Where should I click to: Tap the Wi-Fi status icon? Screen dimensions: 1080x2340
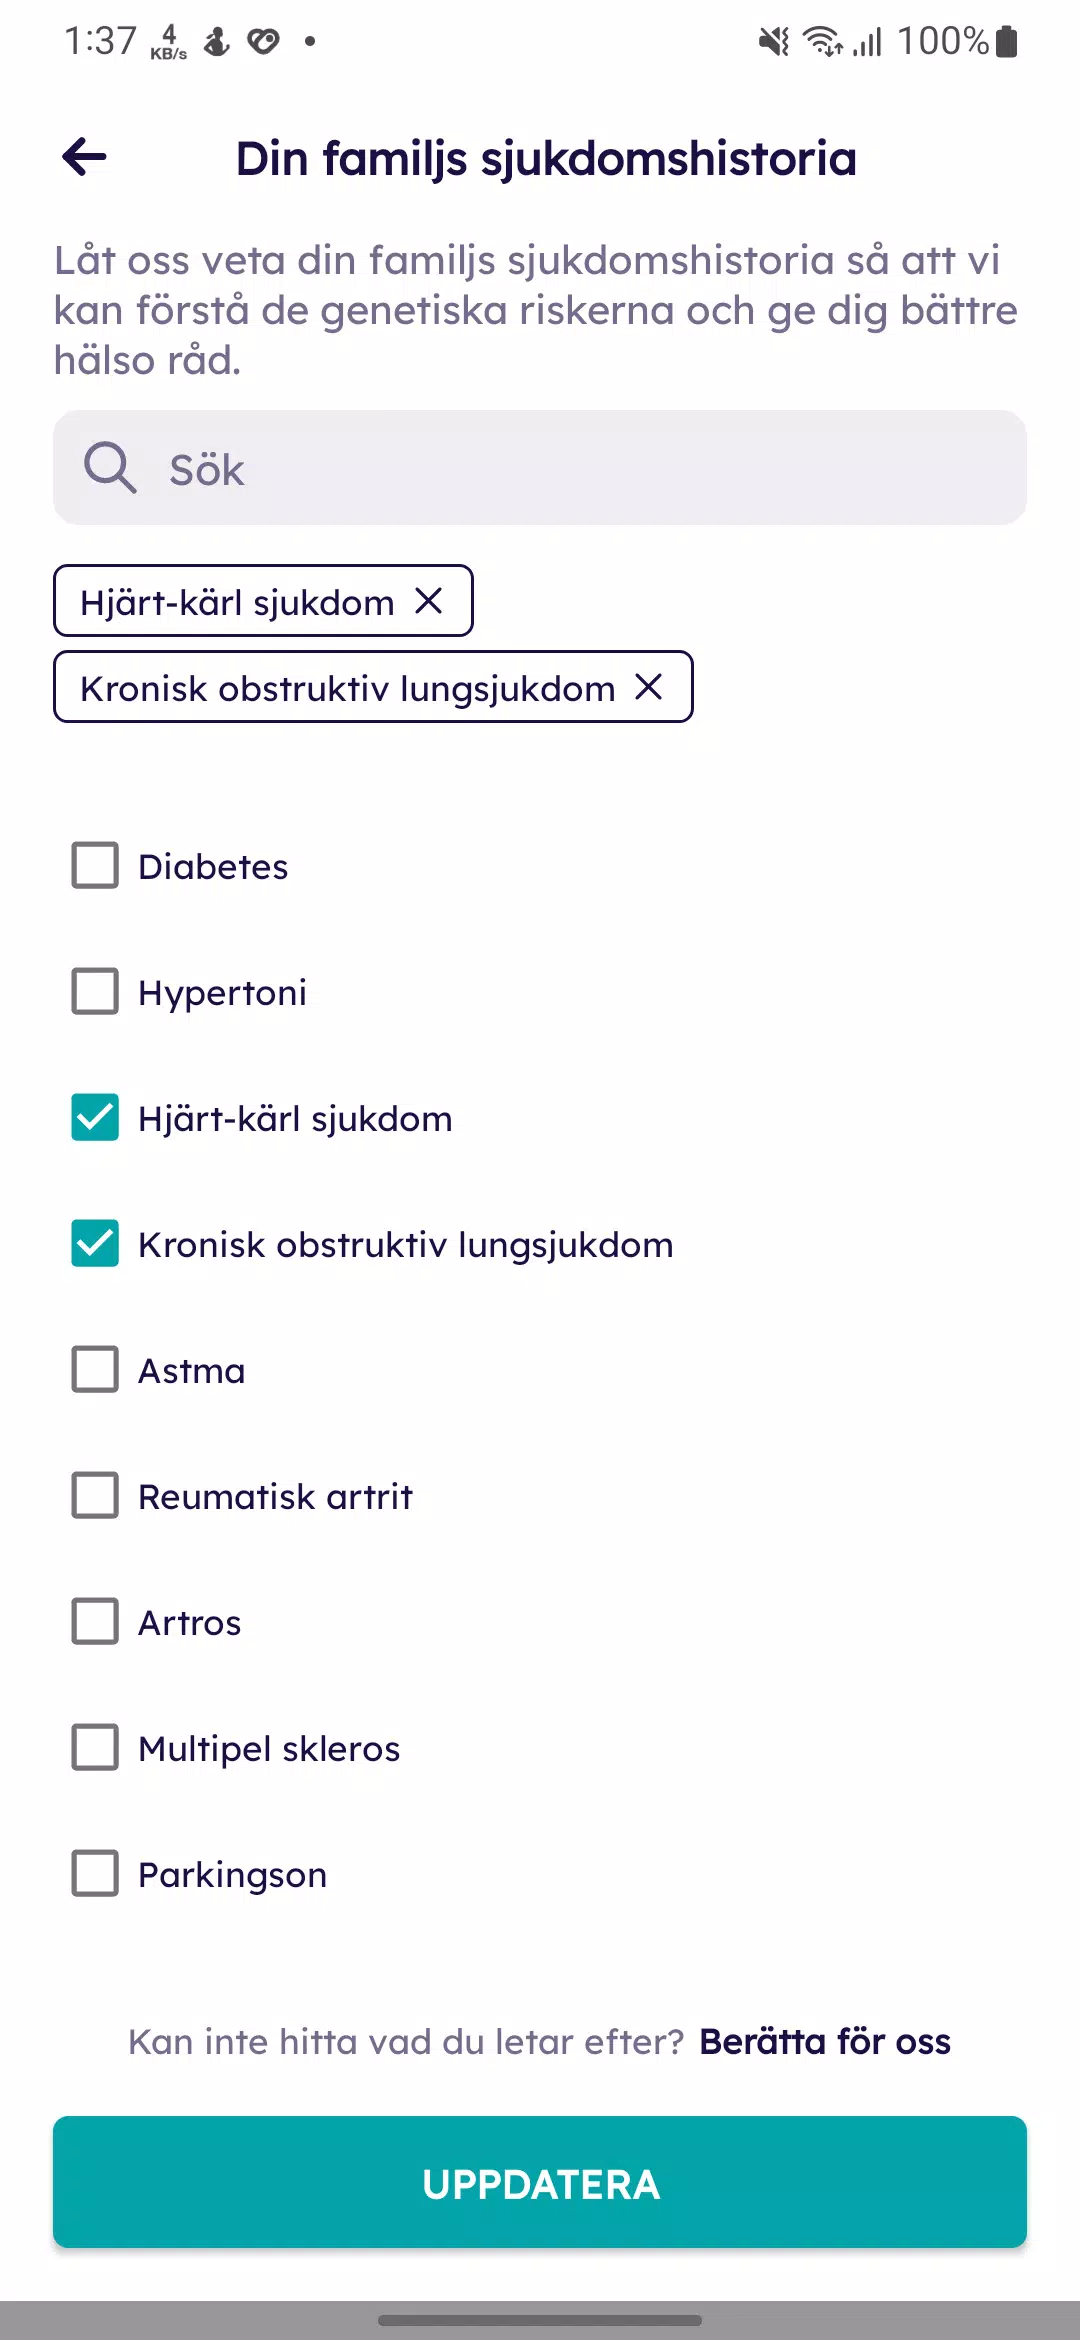[x=823, y=42]
